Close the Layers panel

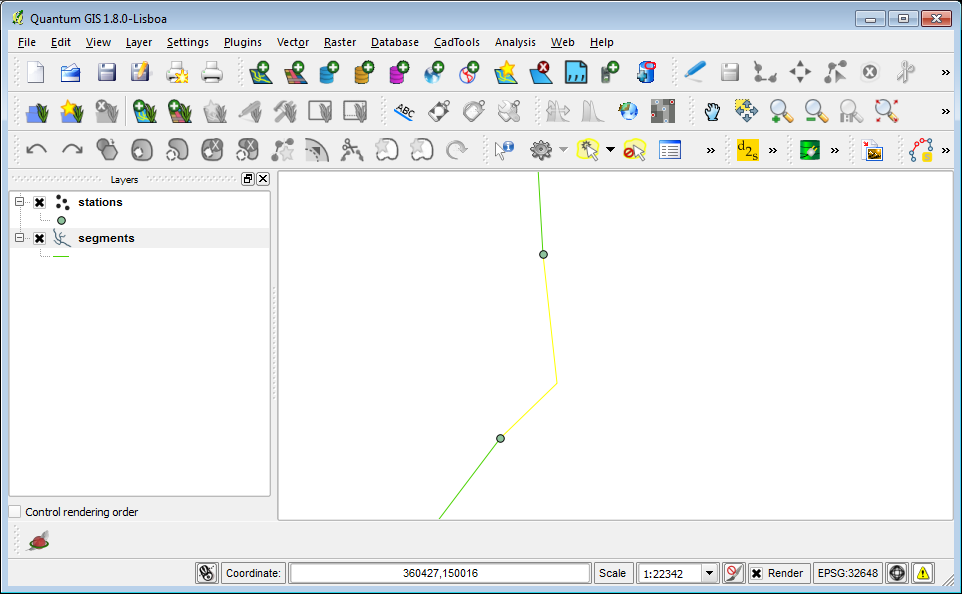coord(263,179)
